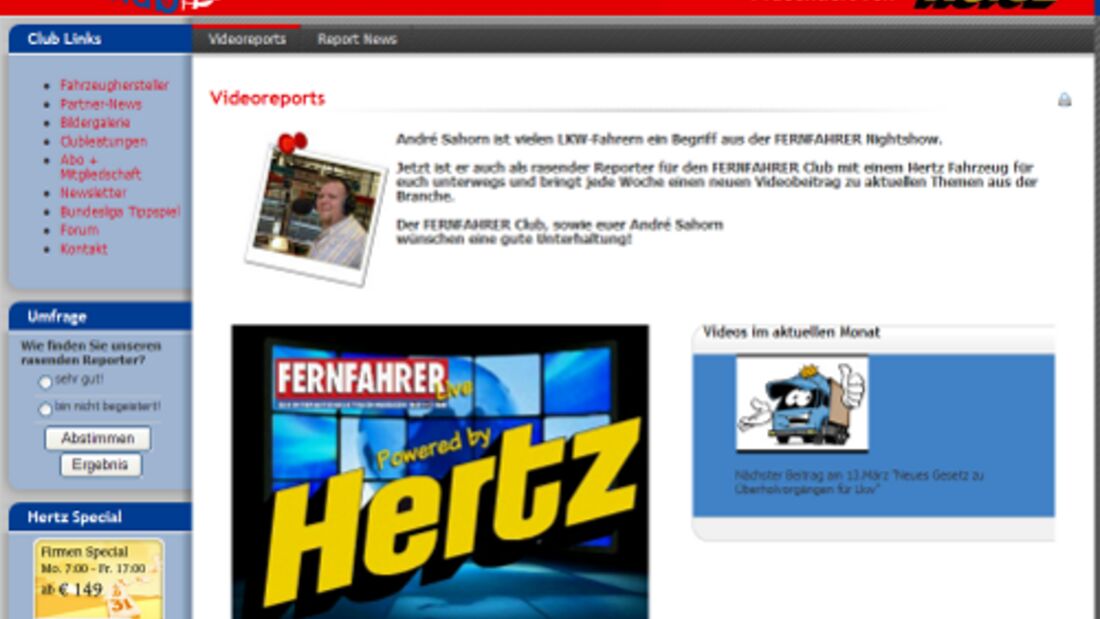Open the Fahrzeughersteller link
This screenshot has width=1100, height=619.
114,86
